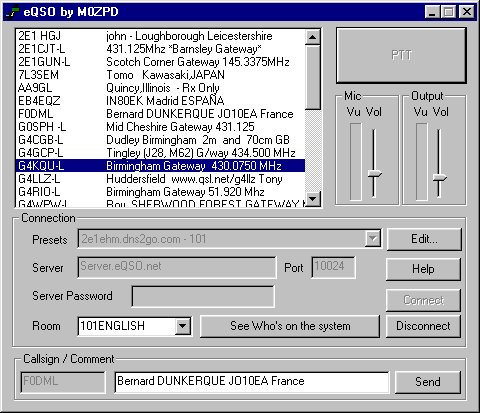Select the 2E1CJT-L Barnsley Gateway row

point(160,49)
